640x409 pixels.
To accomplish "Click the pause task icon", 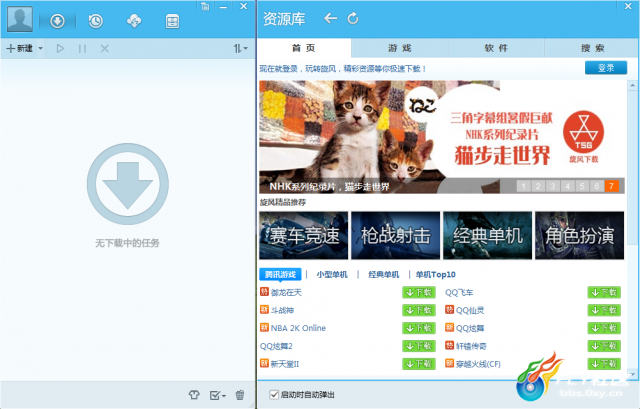I will click(82, 49).
